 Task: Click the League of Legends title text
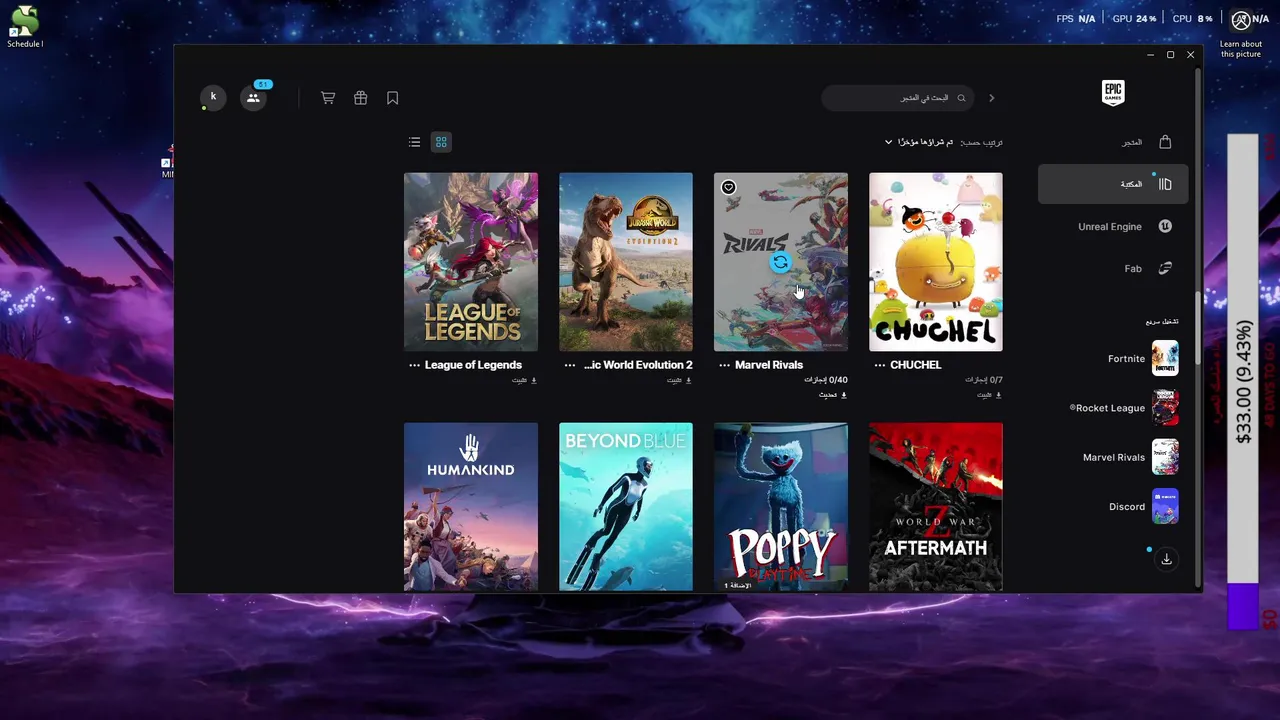(473, 365)
